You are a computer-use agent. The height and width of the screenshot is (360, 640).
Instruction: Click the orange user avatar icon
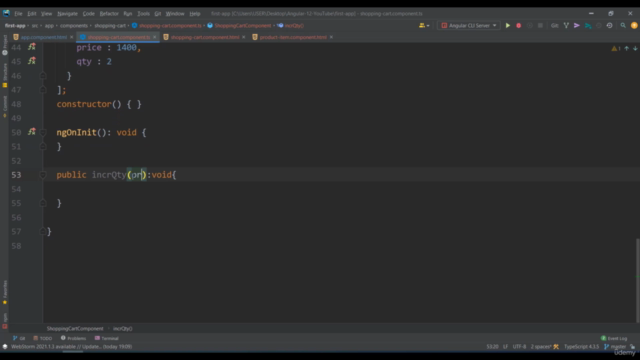click(x=634, y=25)
